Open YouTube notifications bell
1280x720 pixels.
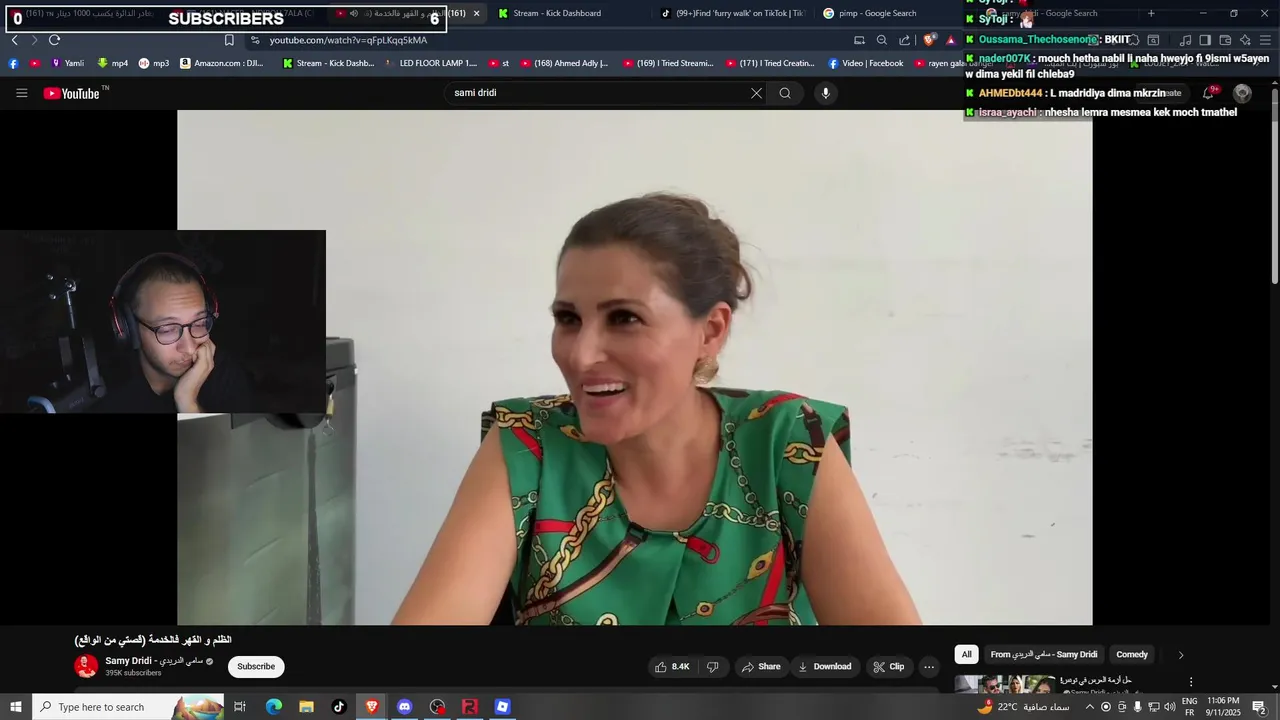click(x=1209, y=93)
